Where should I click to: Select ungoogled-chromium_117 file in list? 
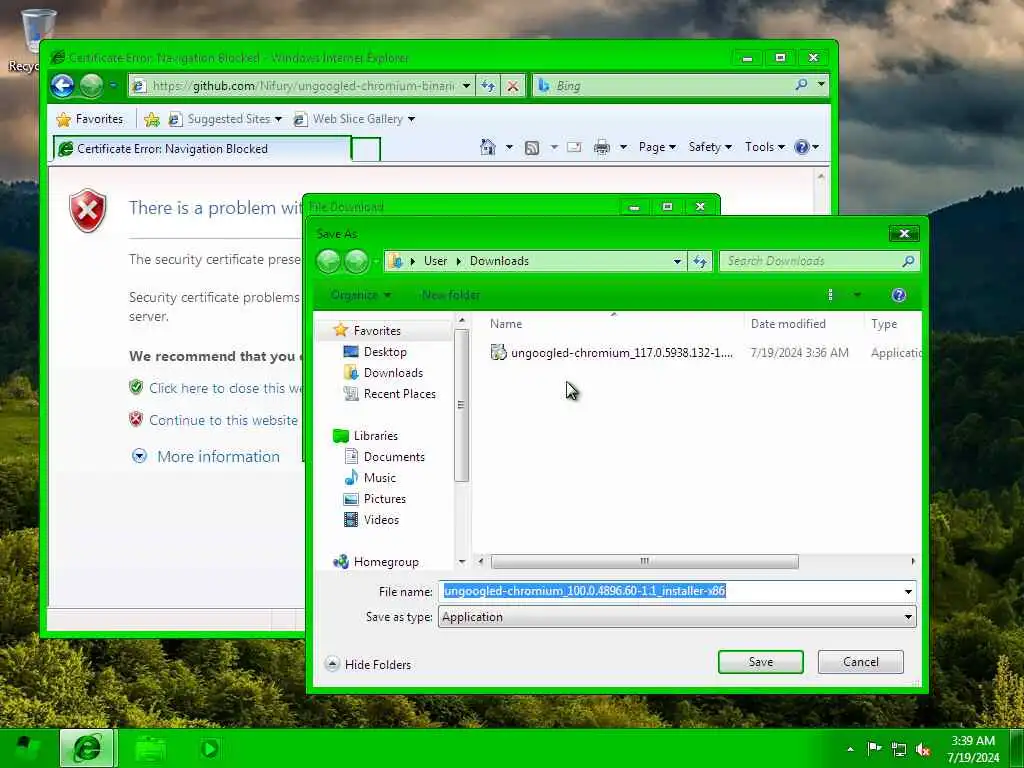(x=611, y=353)
